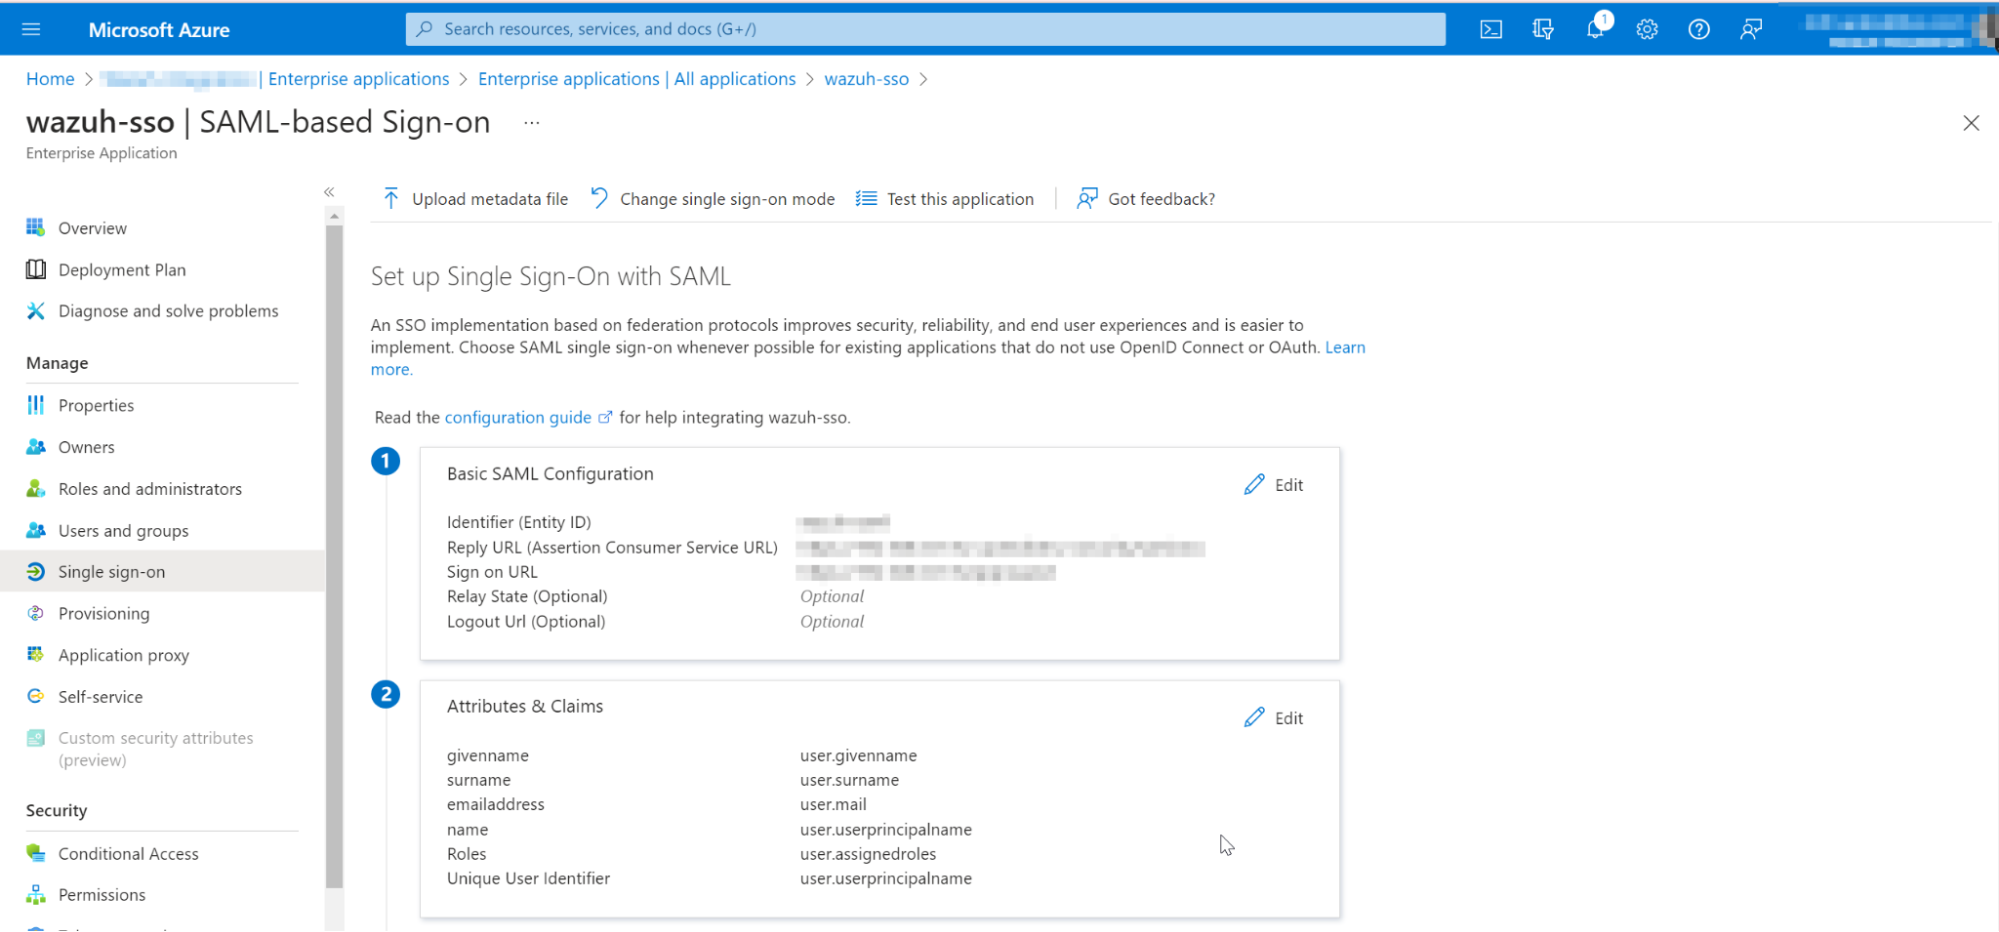Image resolution: width=1999 pixels, height=932 pixels.
Task: Click the Test this application list icon
Action: [x=866, y=198]
